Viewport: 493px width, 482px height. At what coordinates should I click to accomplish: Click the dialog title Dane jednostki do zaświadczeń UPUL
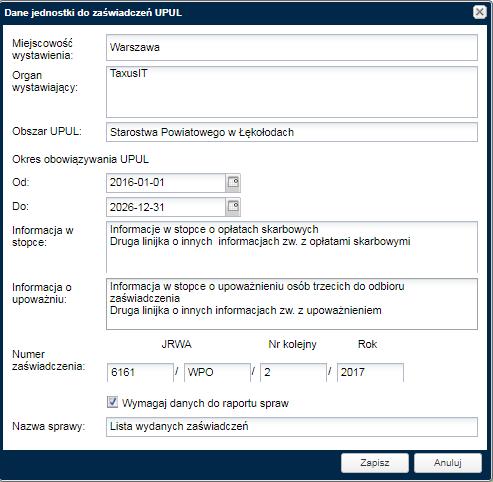(93, 13)
